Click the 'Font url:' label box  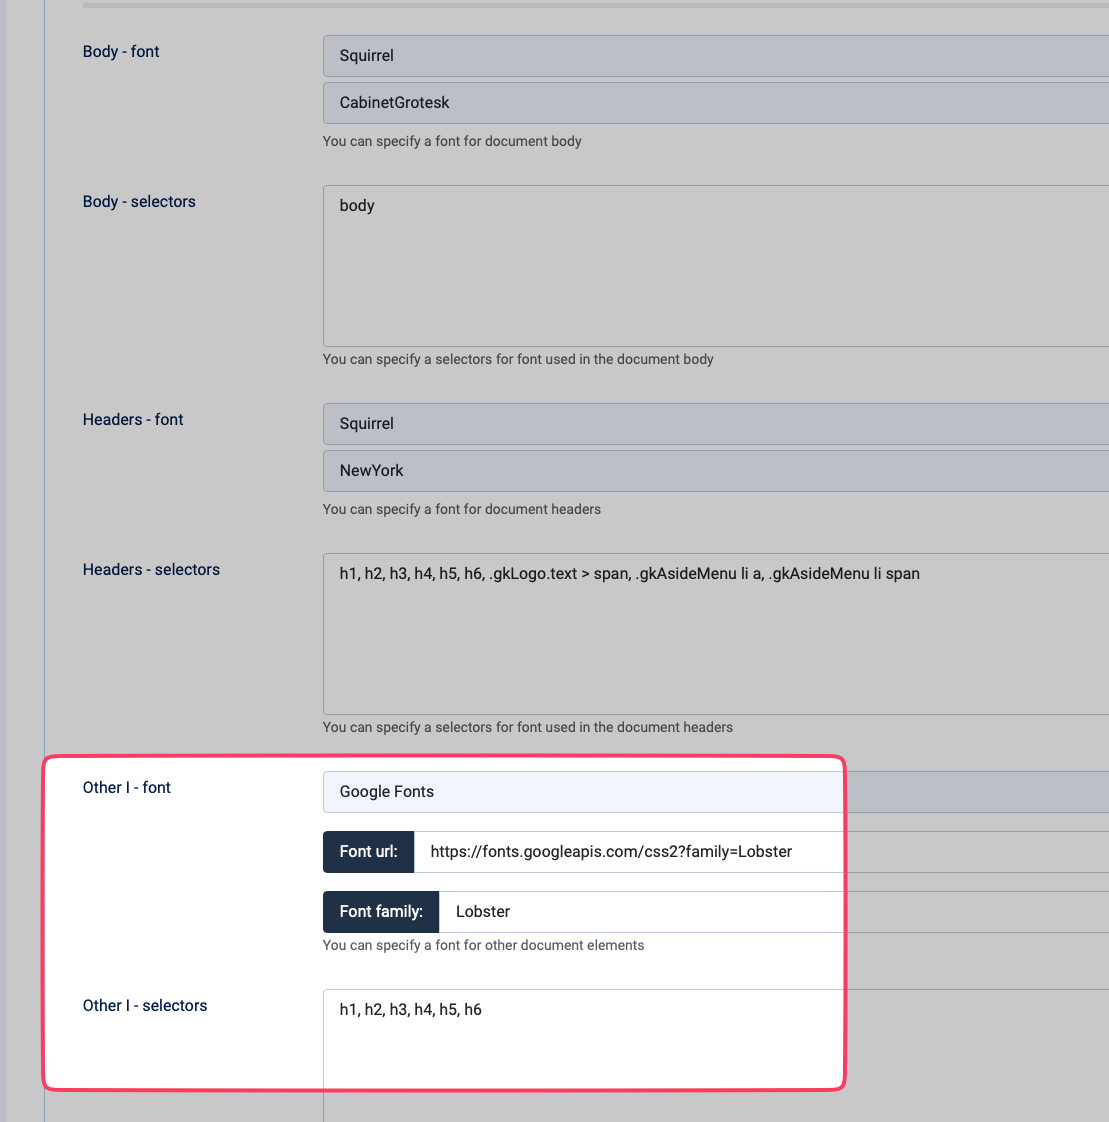tap(368, 852)
